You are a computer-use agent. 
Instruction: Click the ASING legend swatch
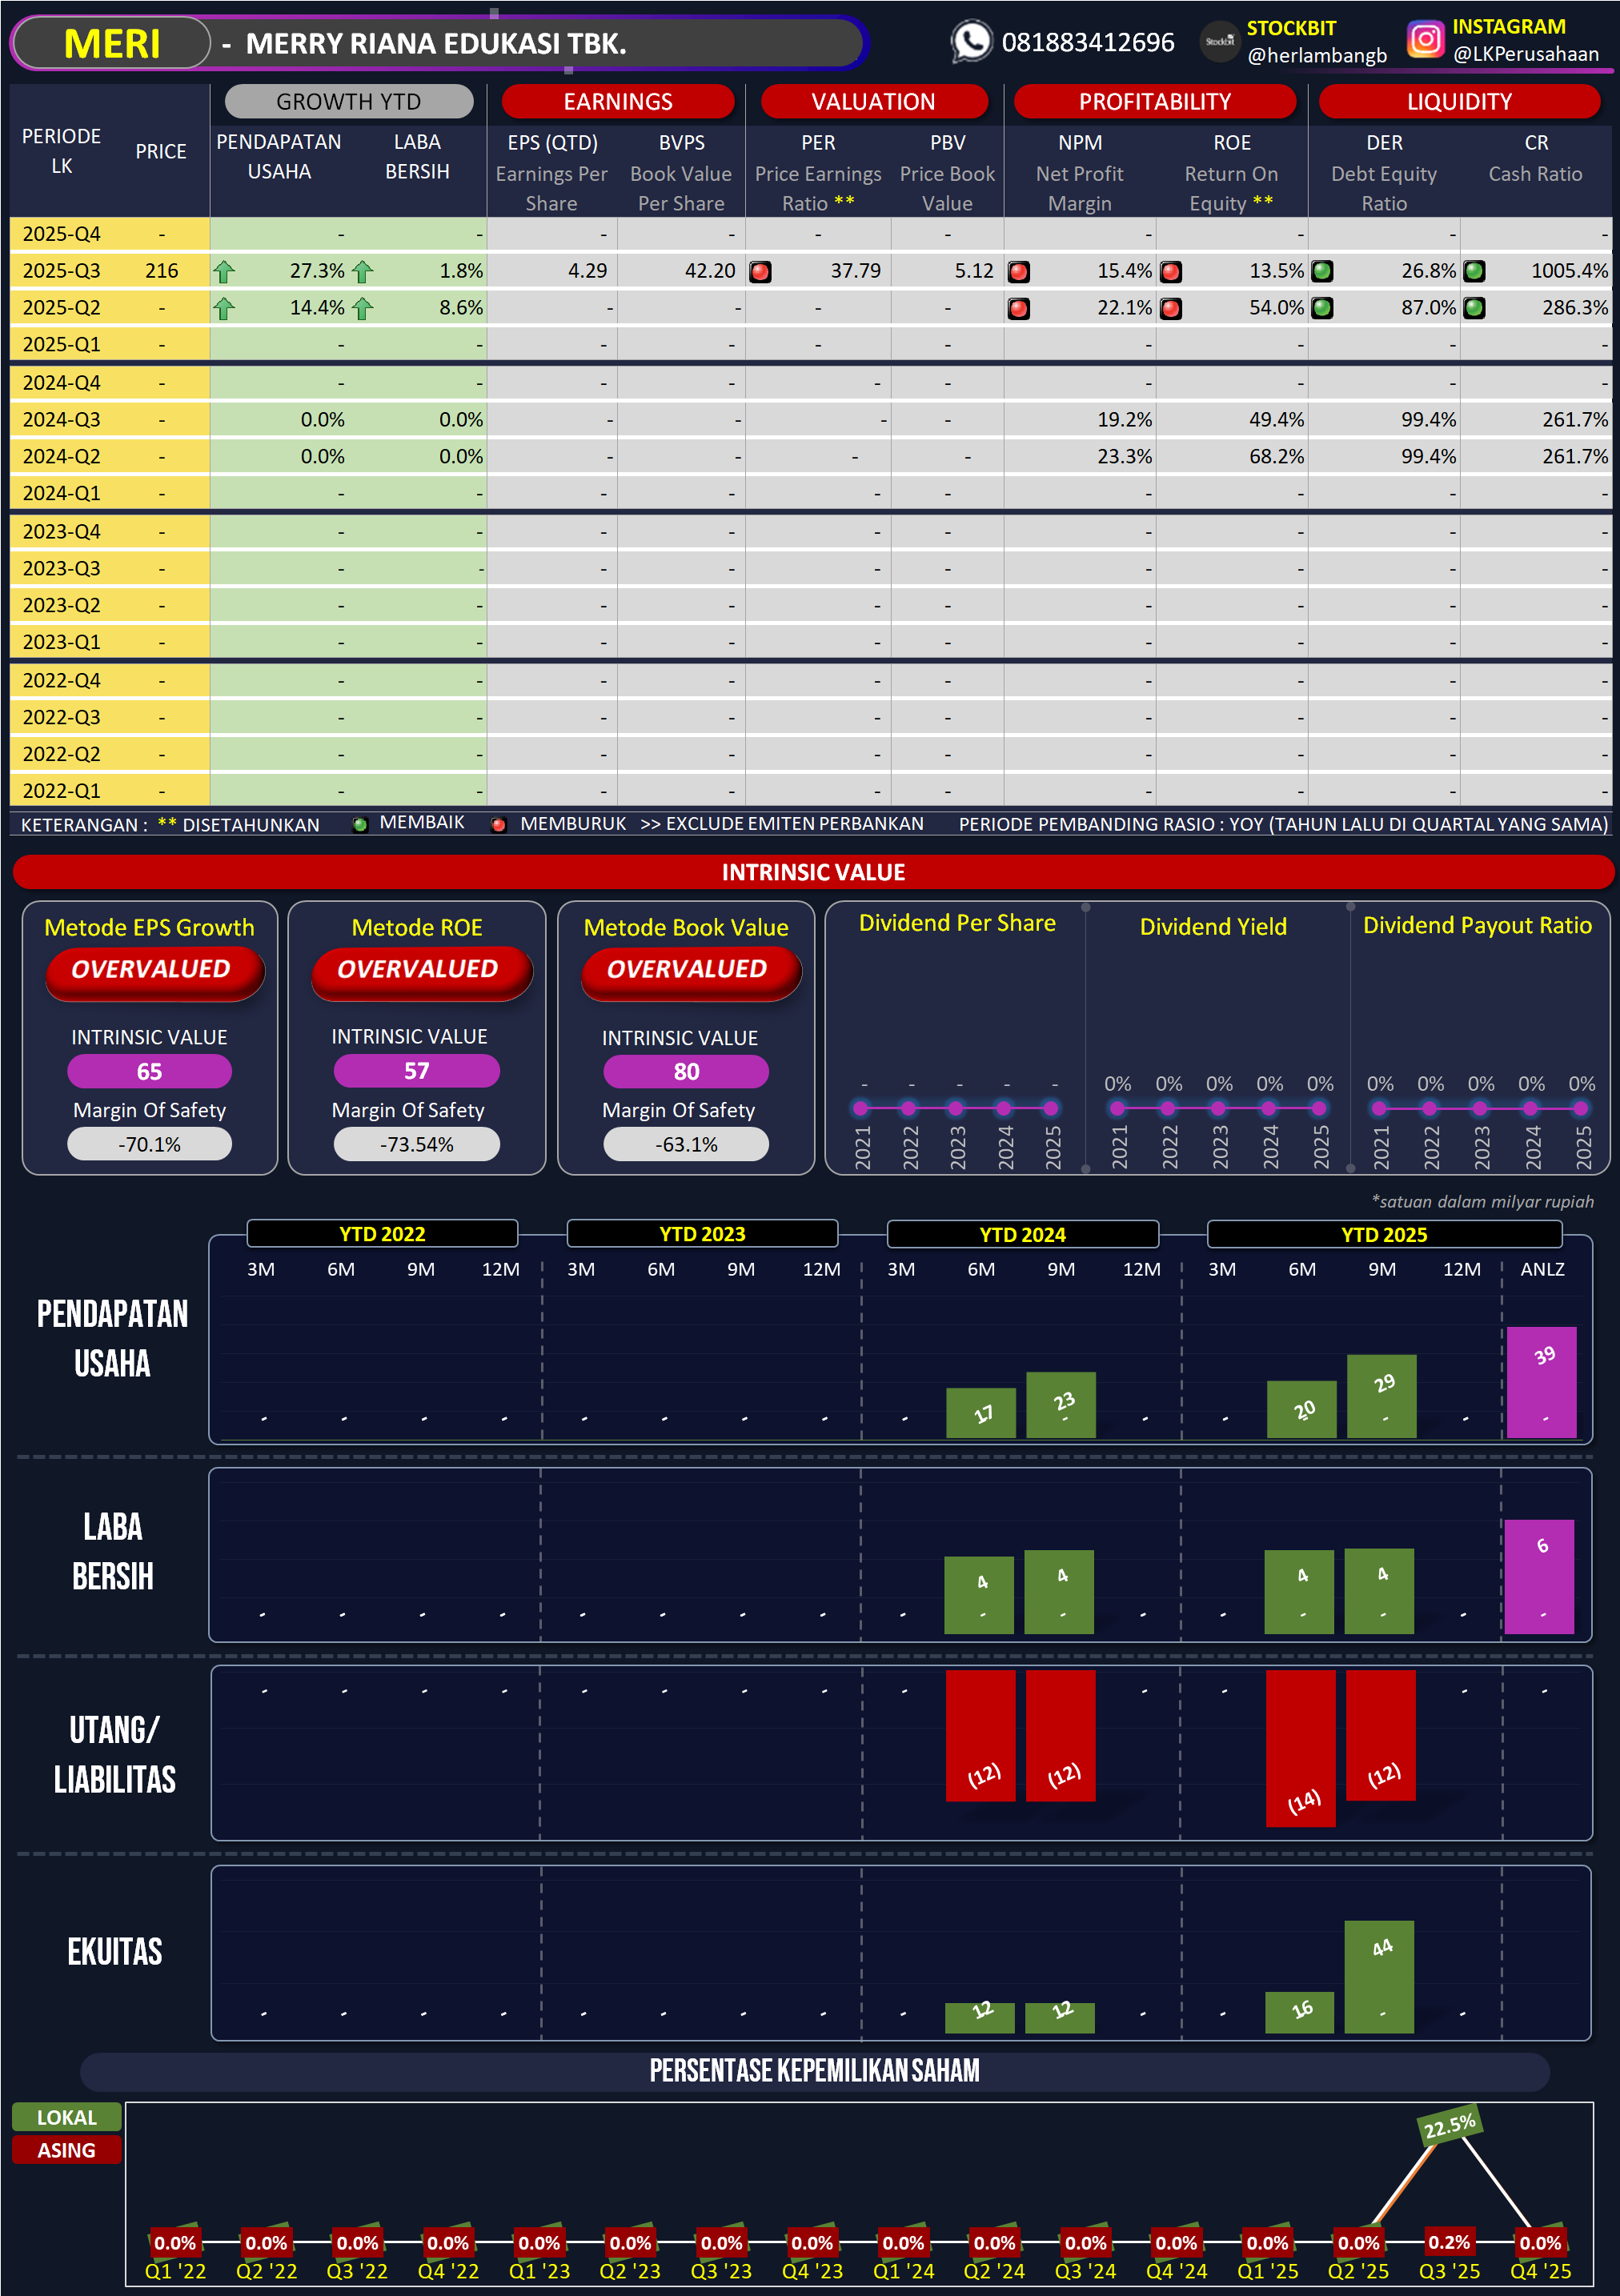pyautogui.click(x=66, y=2150)
